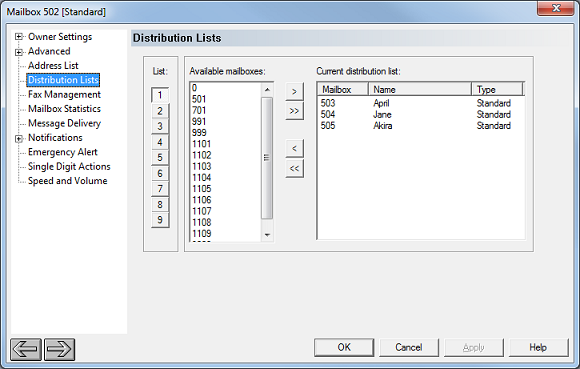Click OK to confirm changes
The image size is (580, 369).
[344, 347]
